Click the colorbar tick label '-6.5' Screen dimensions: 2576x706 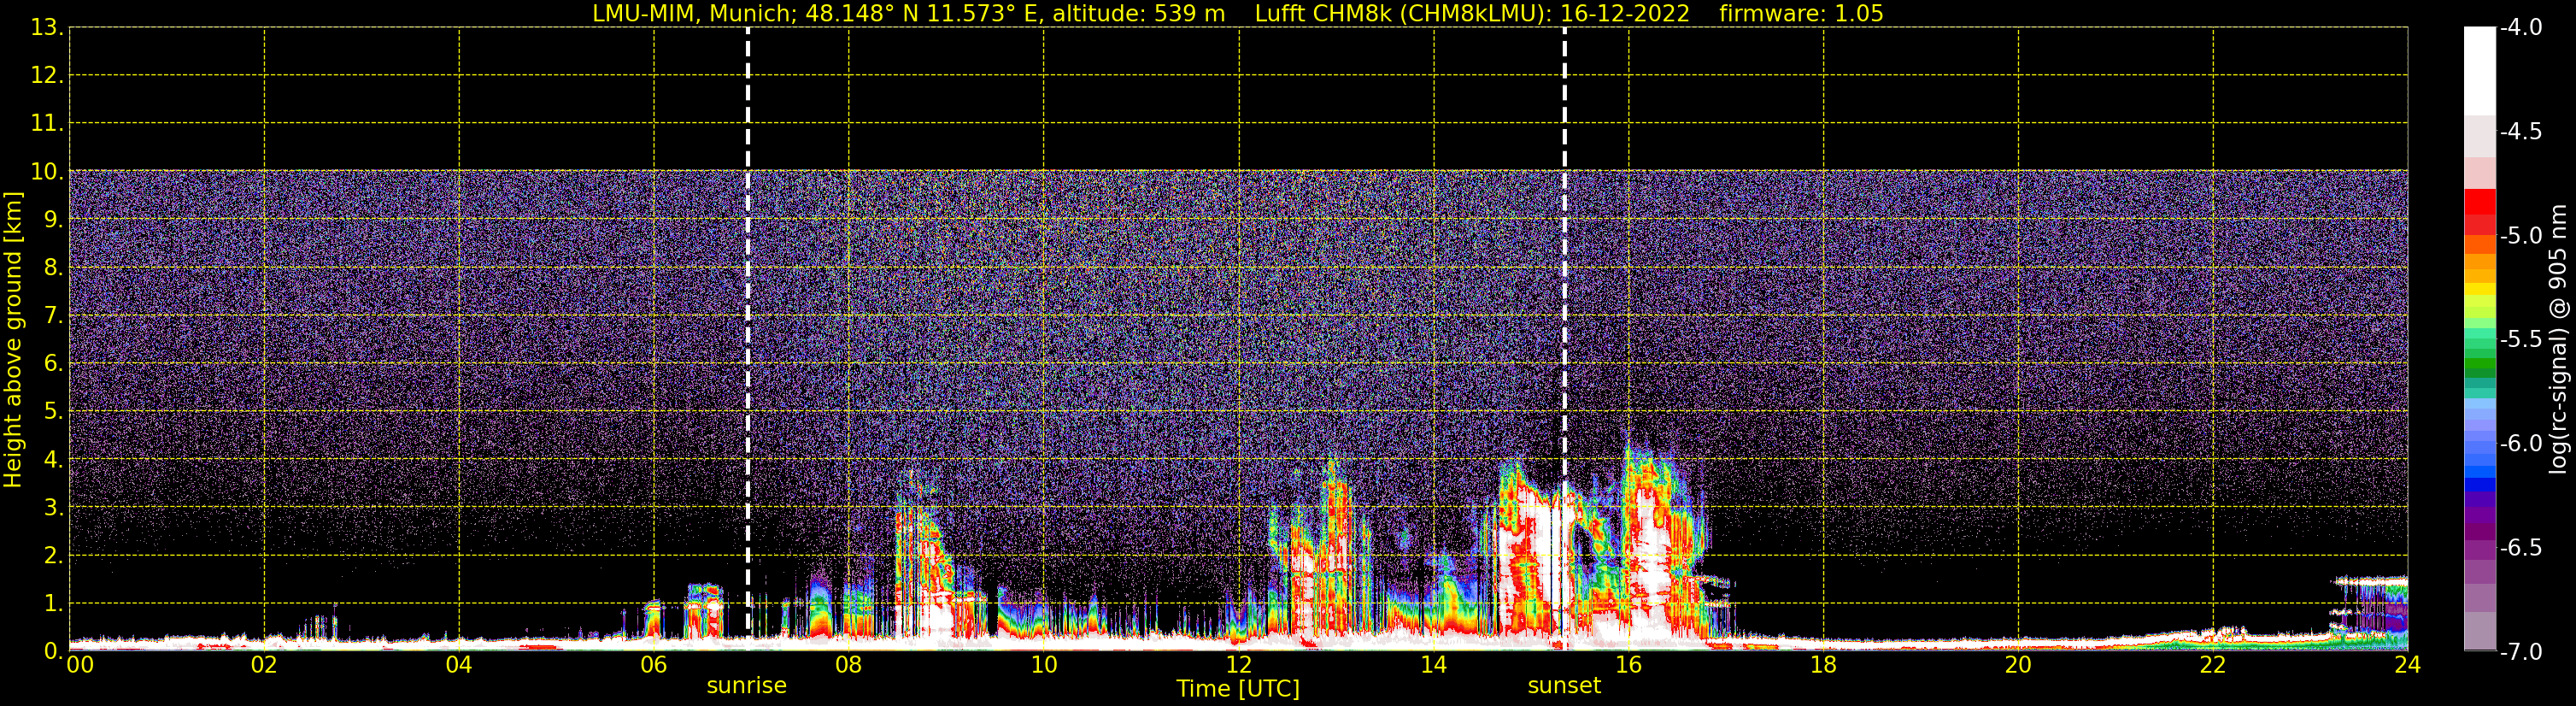tap(2521, 548)
